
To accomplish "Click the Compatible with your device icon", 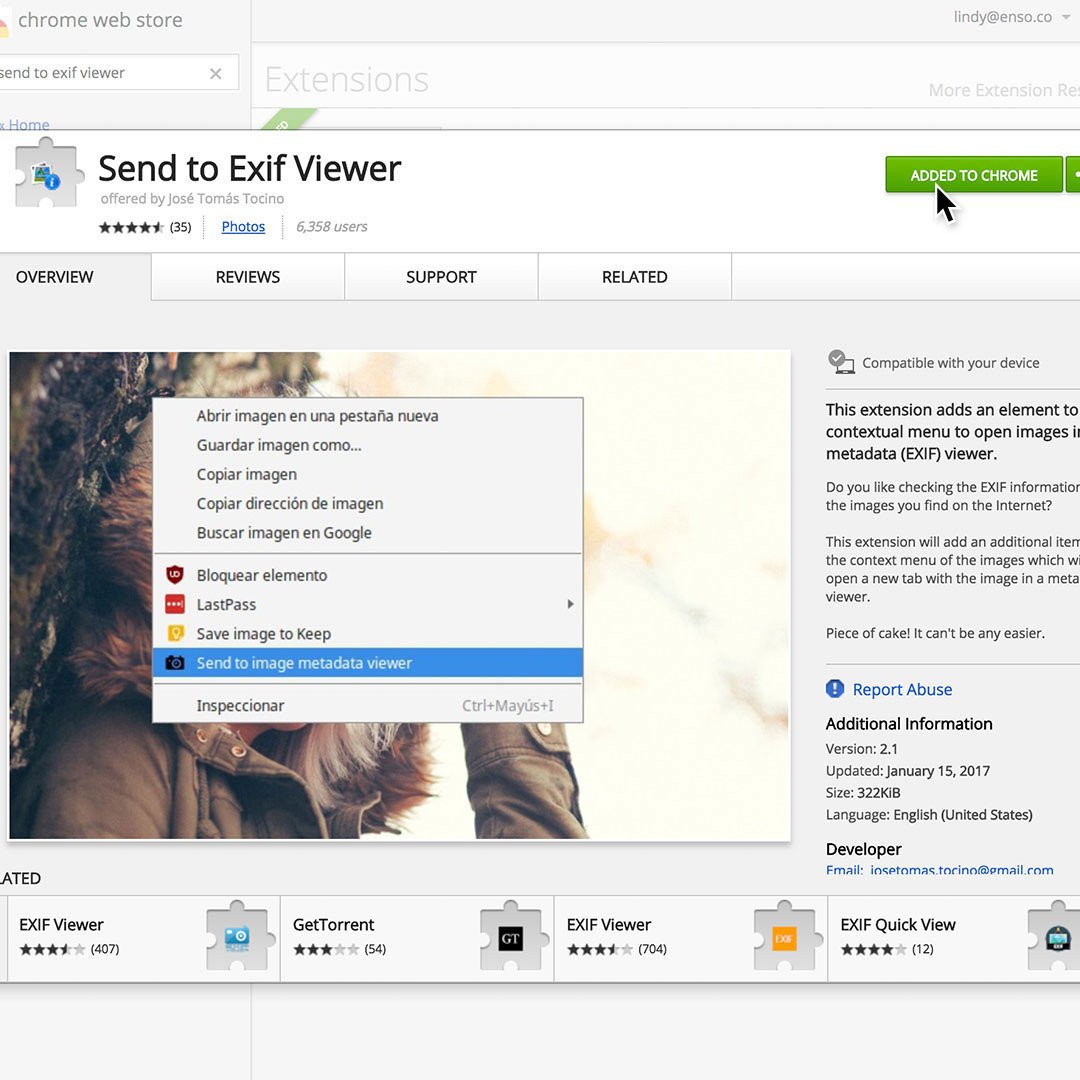I will tap(840, 362).
